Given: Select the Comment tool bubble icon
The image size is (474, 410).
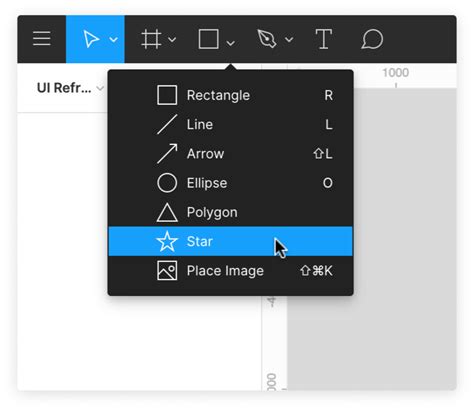Looking at the screenshot, I should pyautogui.click(x=372, y=39).
